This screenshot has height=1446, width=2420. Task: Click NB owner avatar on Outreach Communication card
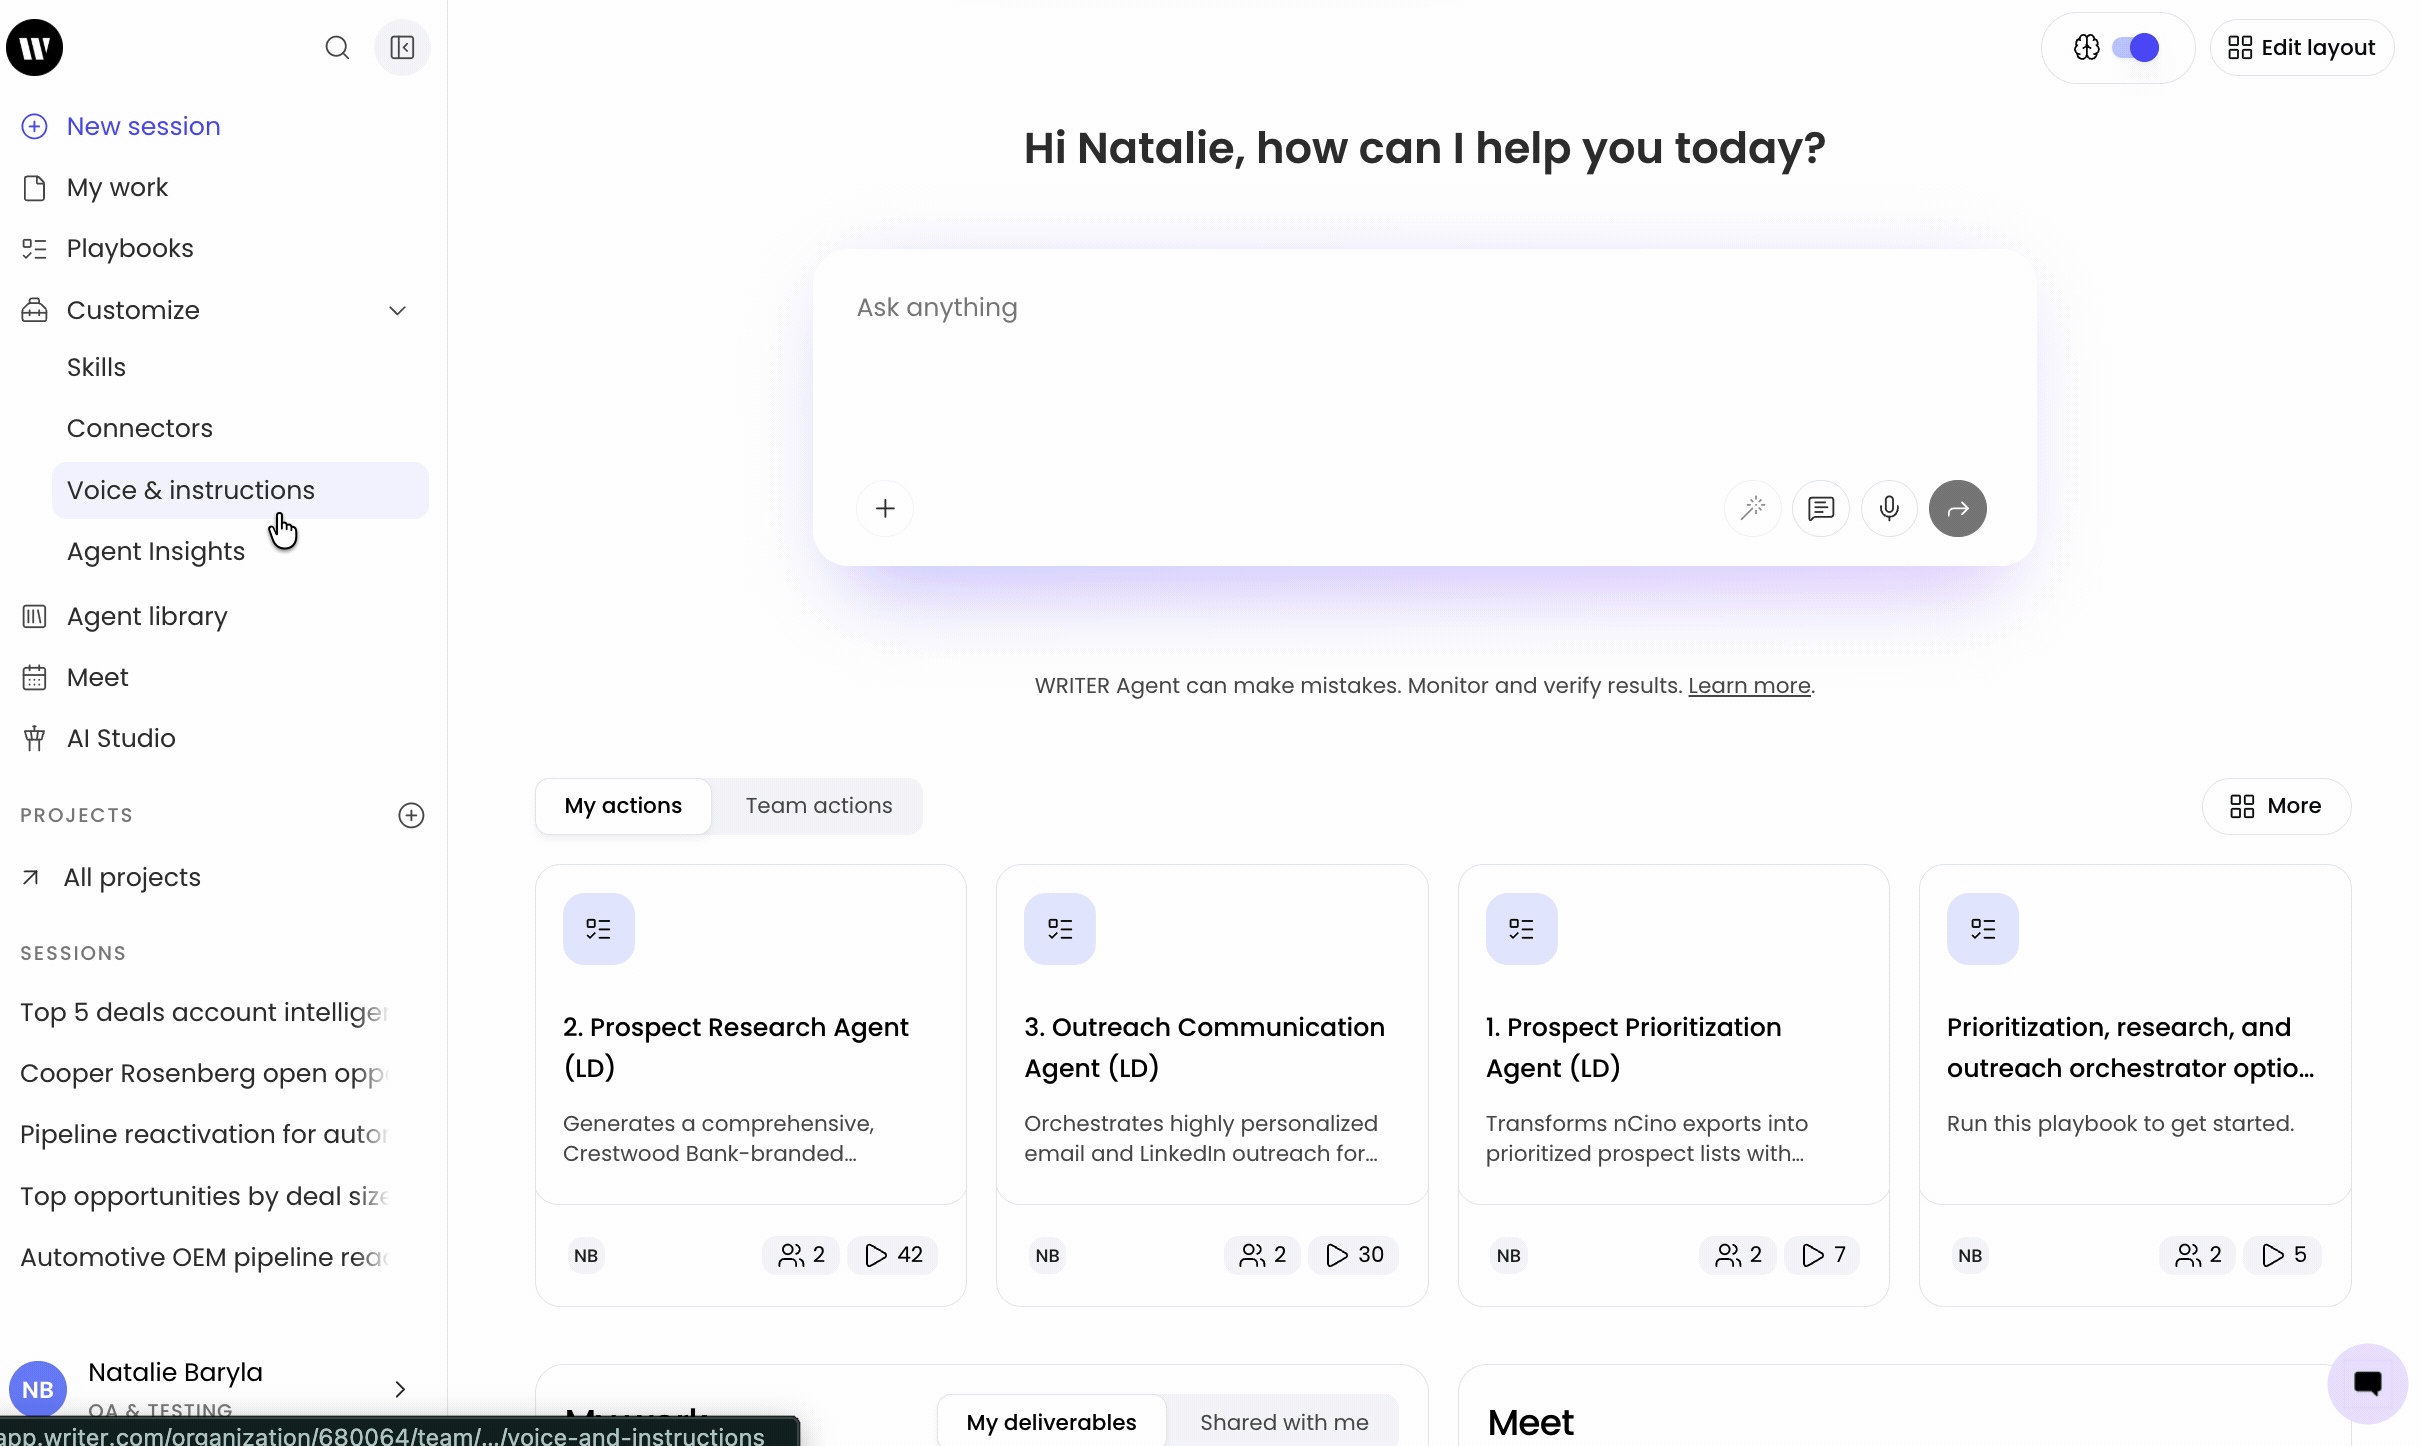pyautogui.click(x=1047, y=1255)
